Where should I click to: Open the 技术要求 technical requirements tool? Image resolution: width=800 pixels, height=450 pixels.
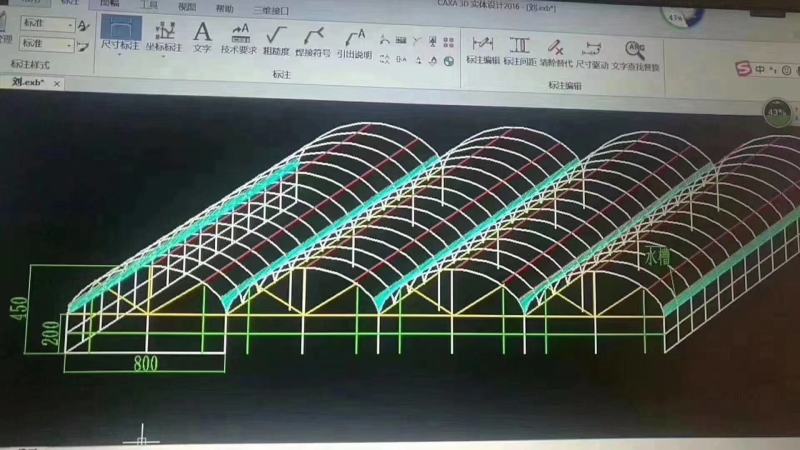239,38
